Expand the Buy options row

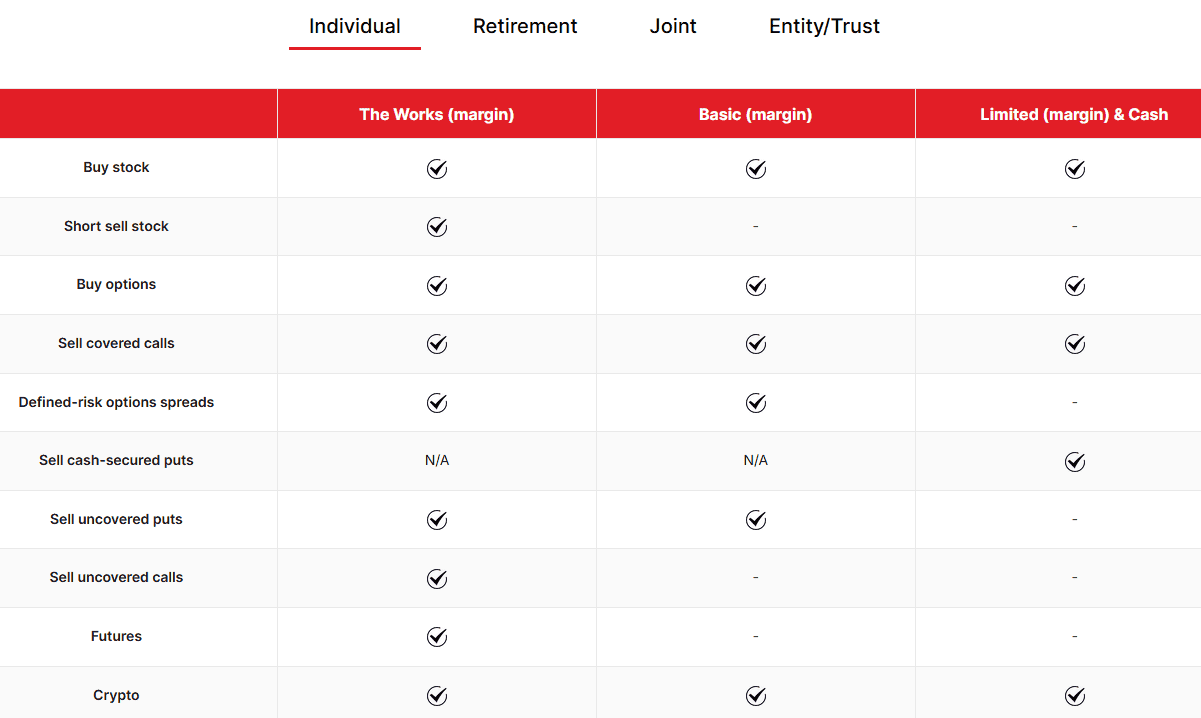[x=116, y=285]
